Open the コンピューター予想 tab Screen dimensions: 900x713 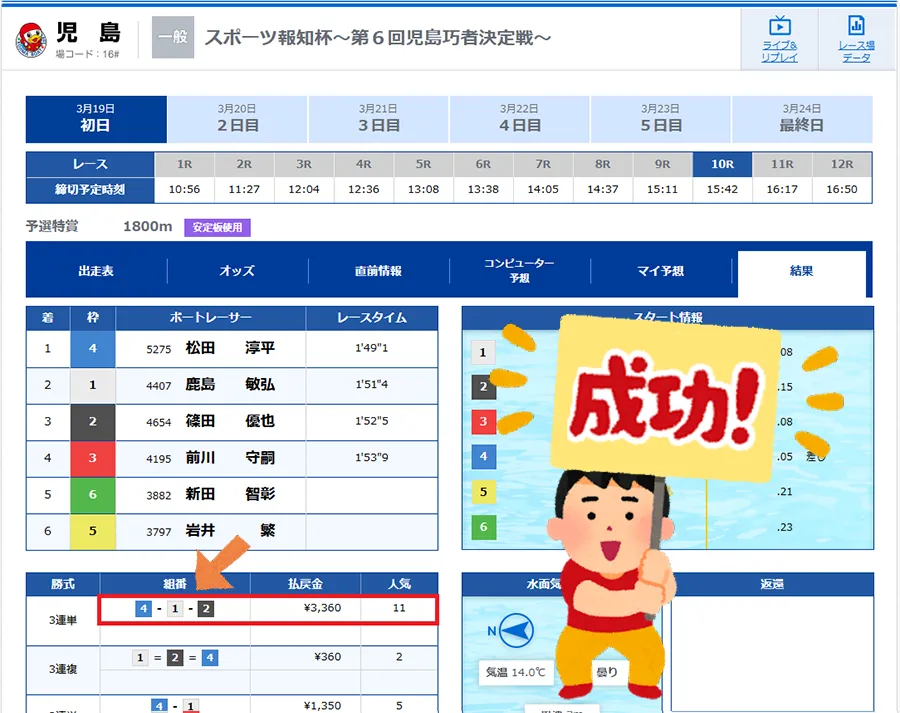519,271
